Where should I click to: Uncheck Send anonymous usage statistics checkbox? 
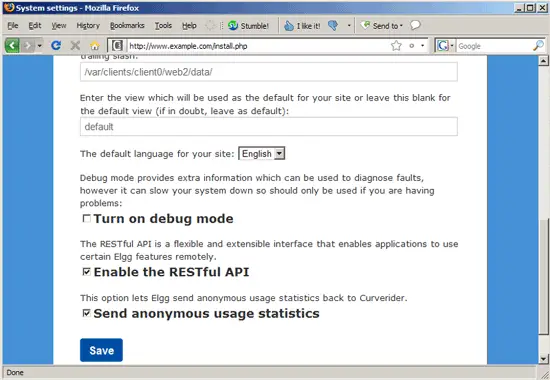[x=86, y=313]
